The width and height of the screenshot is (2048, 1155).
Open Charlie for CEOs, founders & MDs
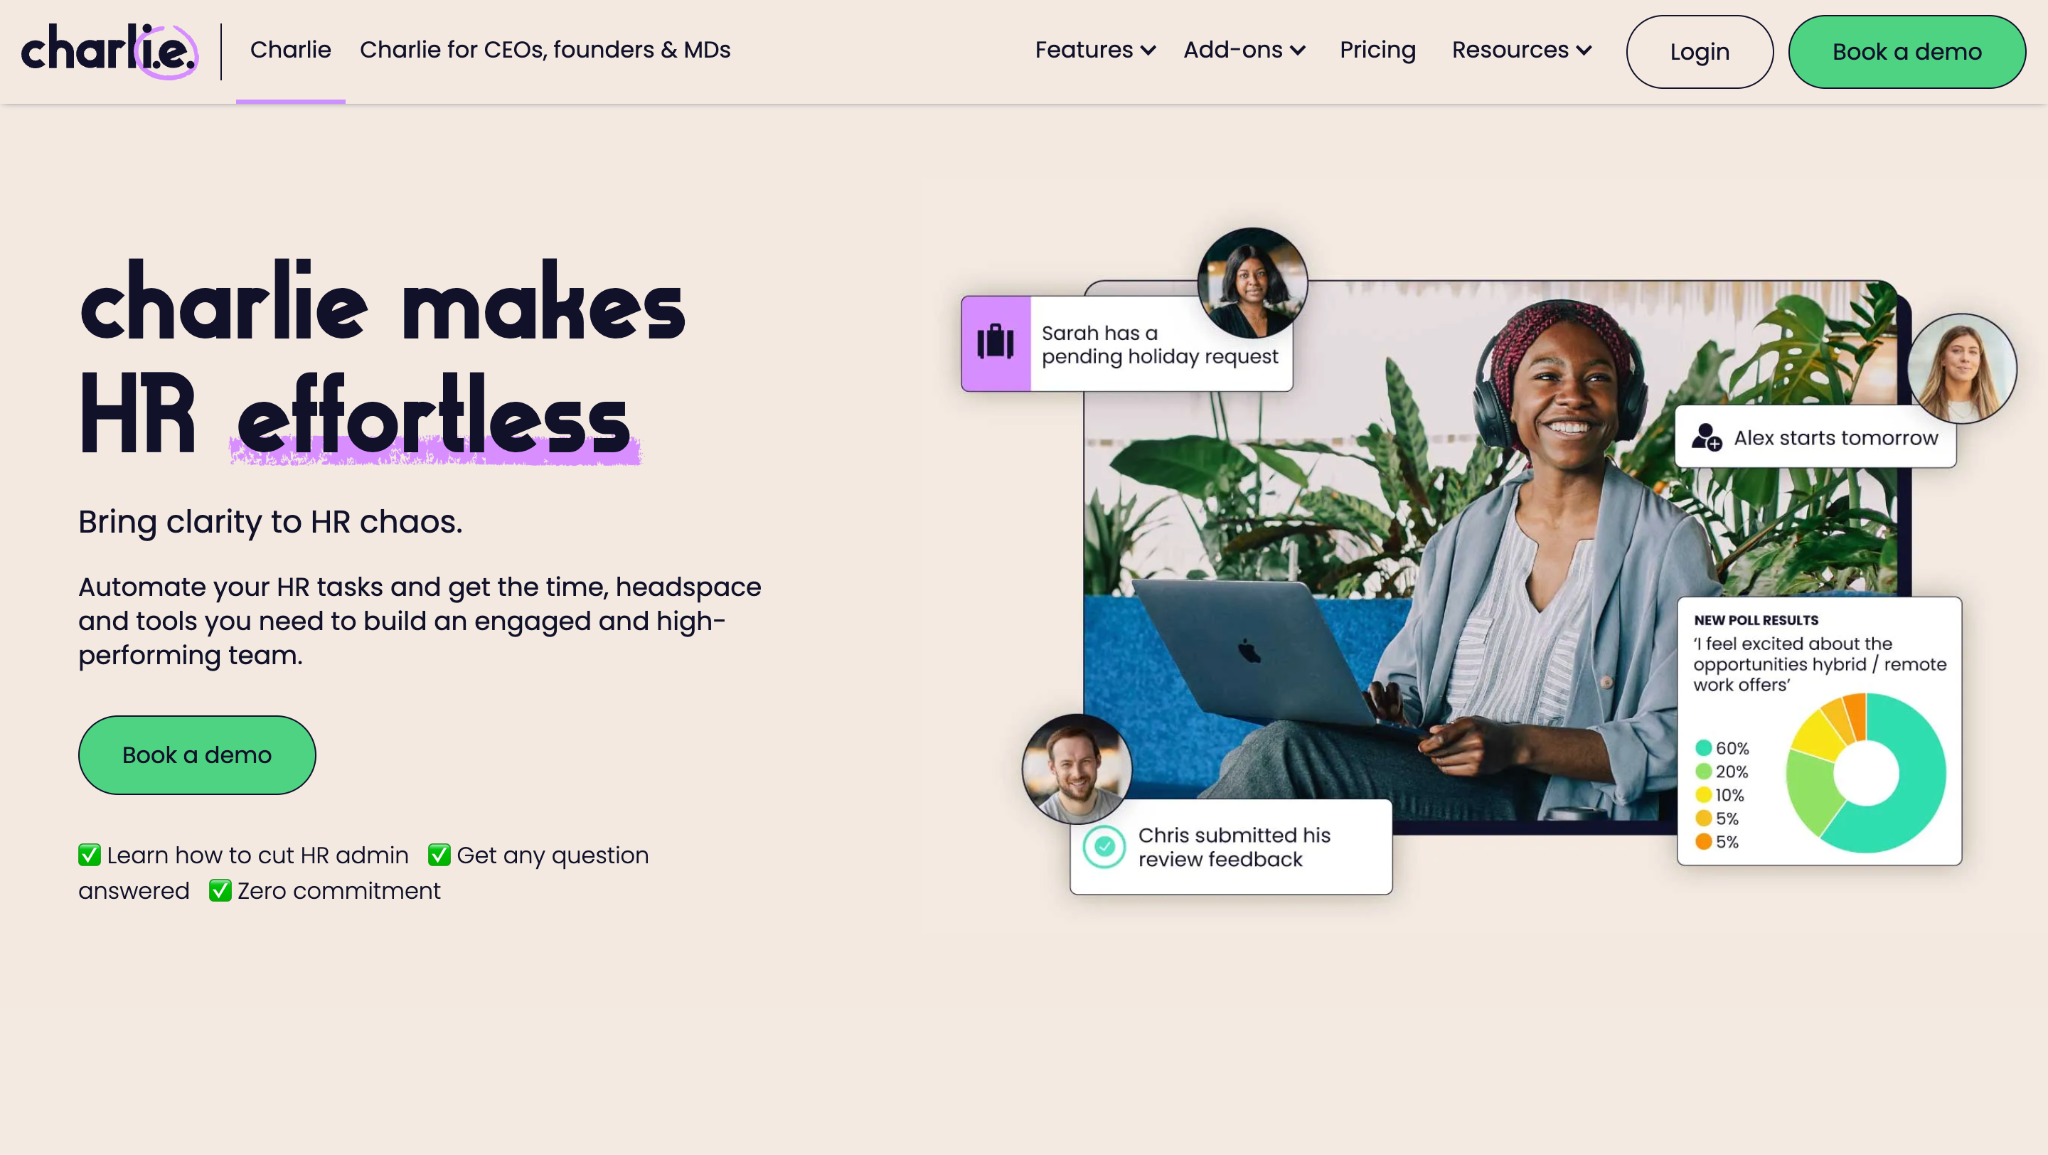(x=545, y=50)
